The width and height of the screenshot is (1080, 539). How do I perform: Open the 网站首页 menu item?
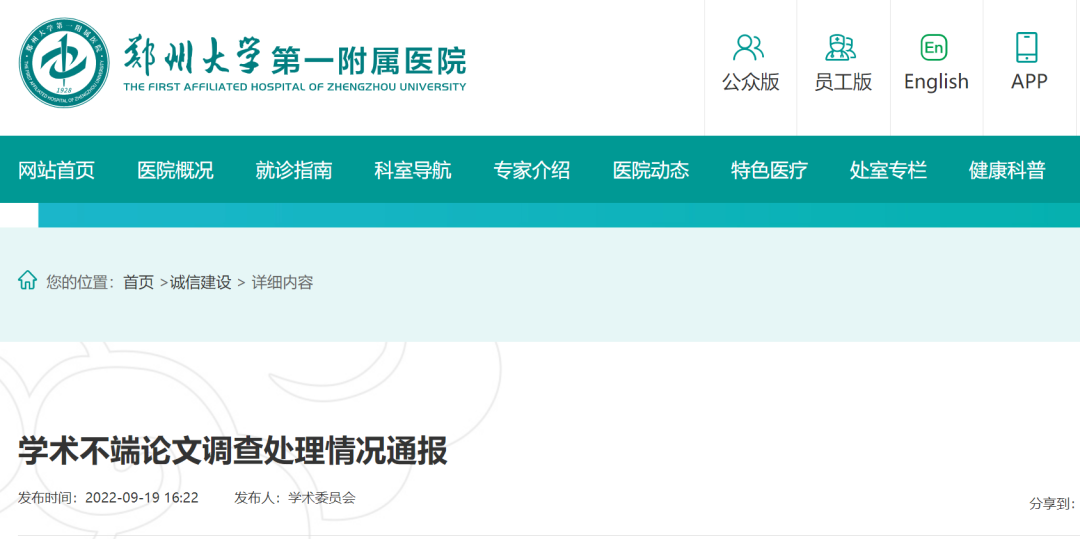(57, 170)
